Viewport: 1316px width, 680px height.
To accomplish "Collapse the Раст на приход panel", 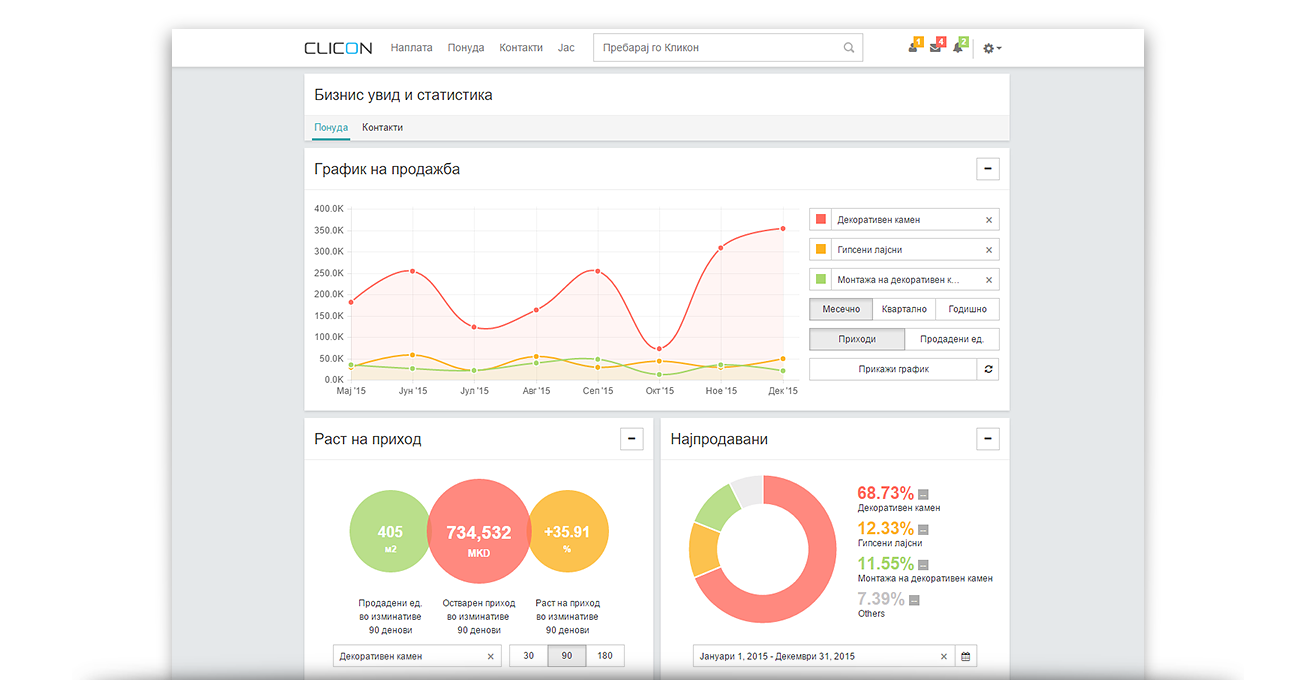I will 631,438.
